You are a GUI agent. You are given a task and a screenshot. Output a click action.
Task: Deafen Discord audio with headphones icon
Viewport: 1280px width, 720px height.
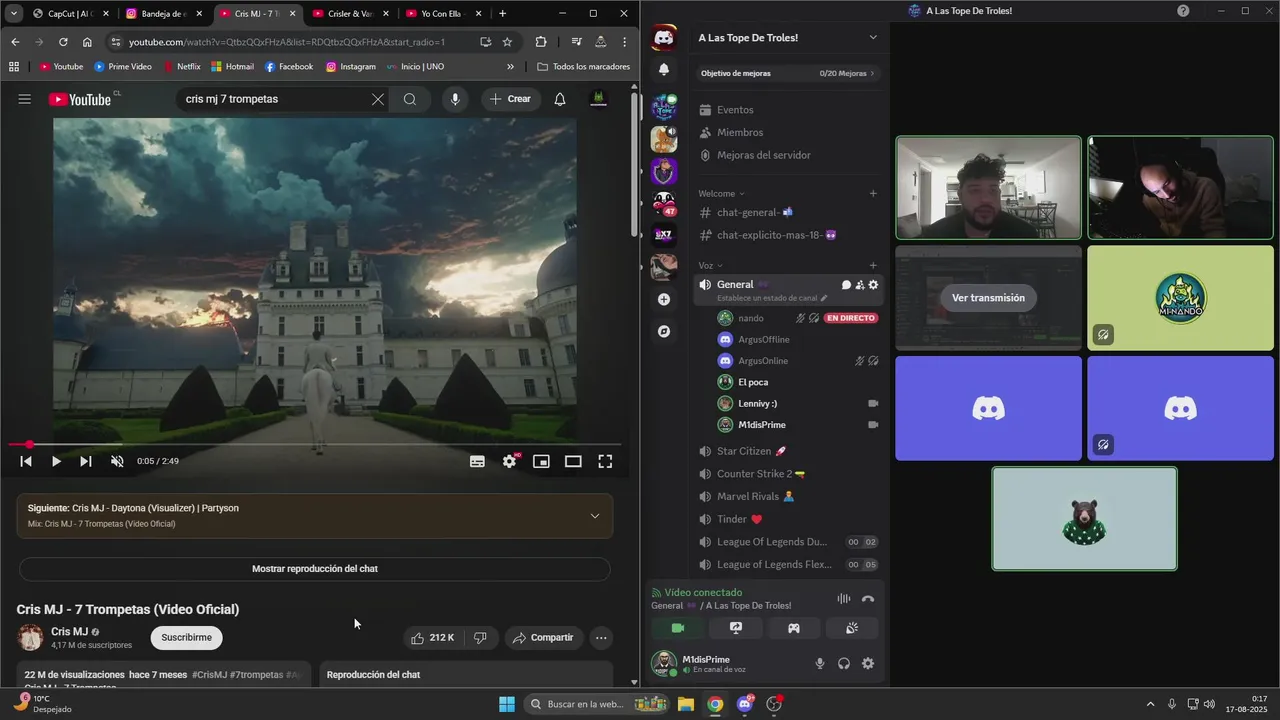tap(844, 663)
